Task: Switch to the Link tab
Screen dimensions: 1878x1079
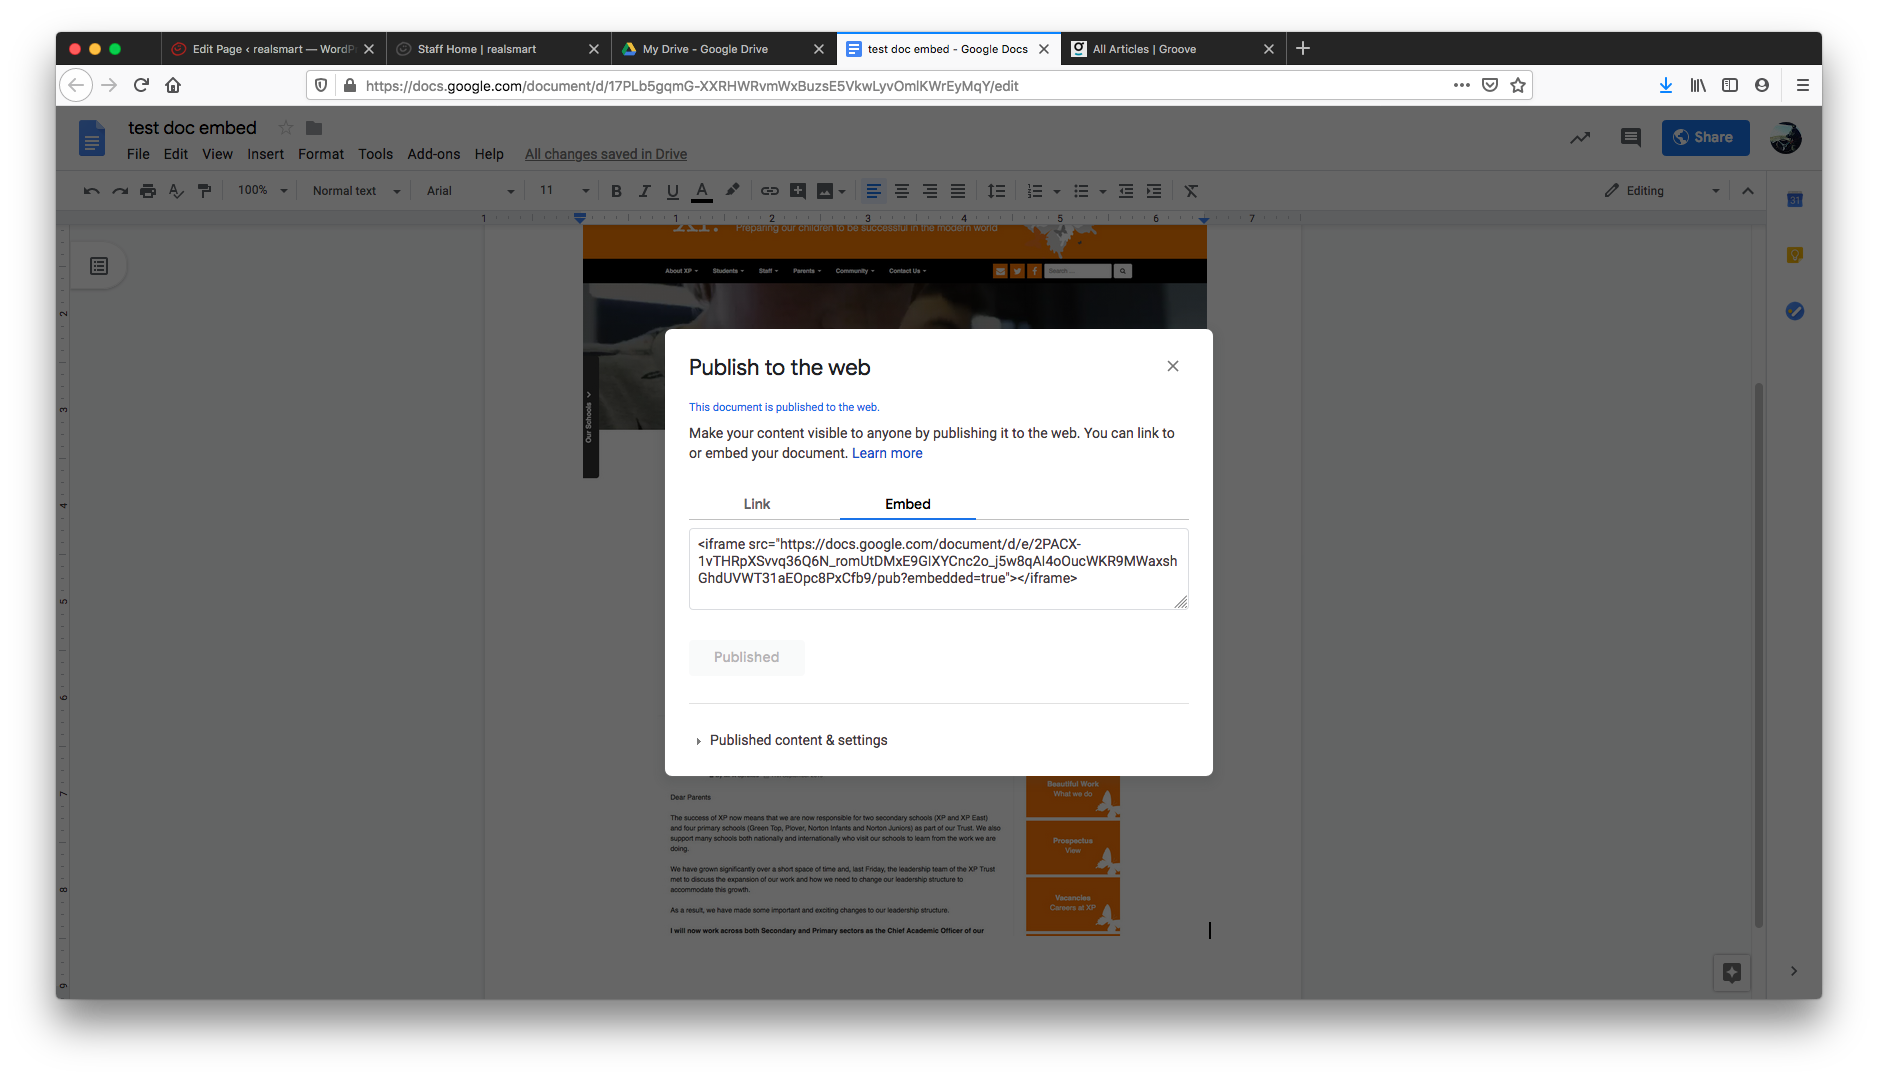Action: tap(757, 504)
